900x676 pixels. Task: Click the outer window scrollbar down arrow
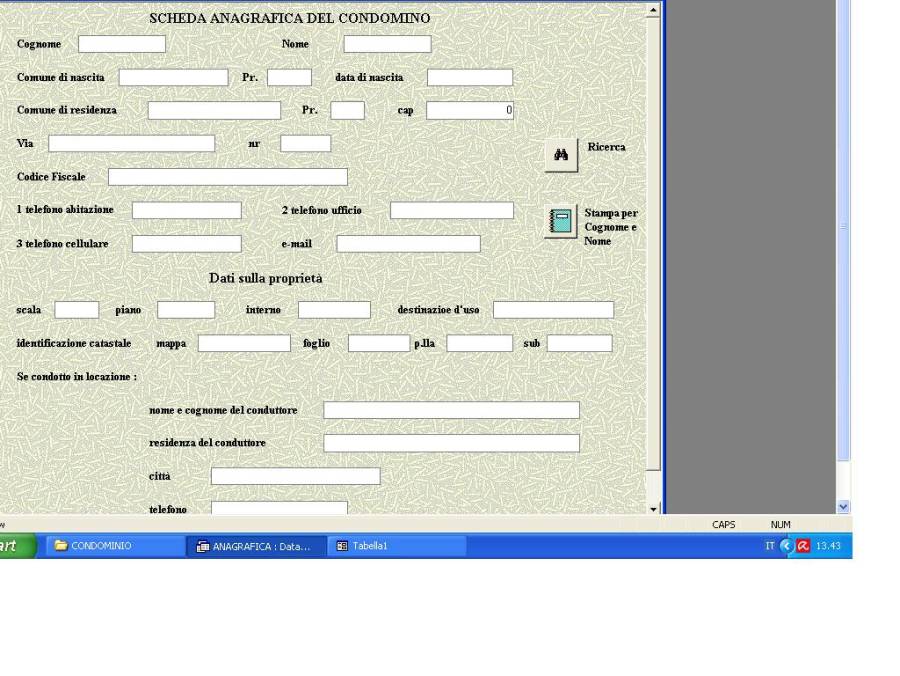[x=843, y=507]
